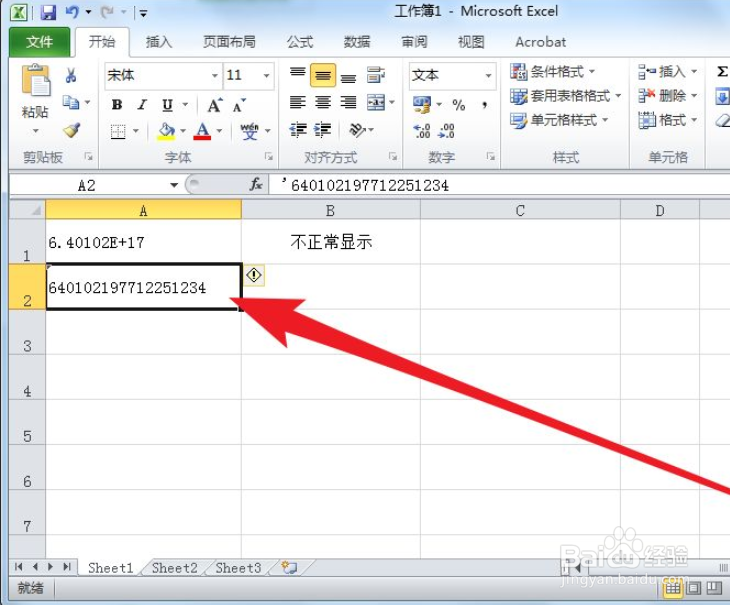
Task: Switch to the Data (数据) tab
Action: click(x=357, y=42)
